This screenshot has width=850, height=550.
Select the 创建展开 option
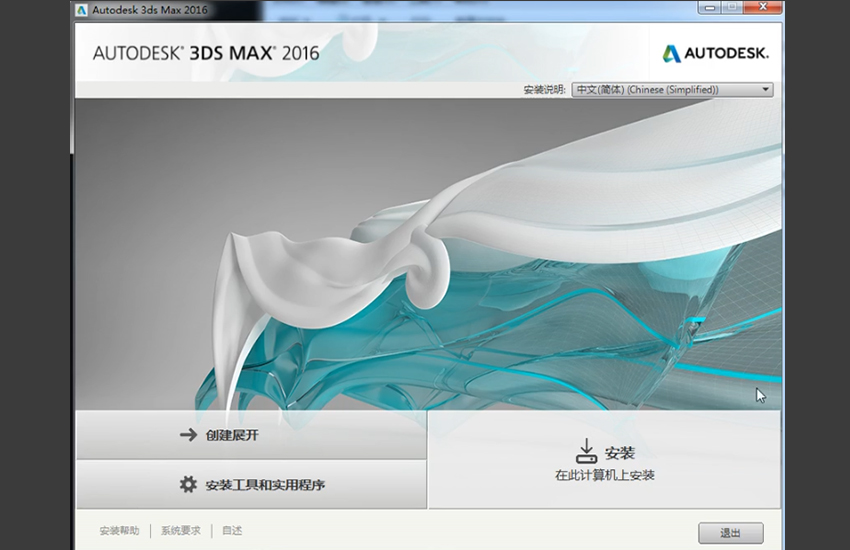click(252, 435)
